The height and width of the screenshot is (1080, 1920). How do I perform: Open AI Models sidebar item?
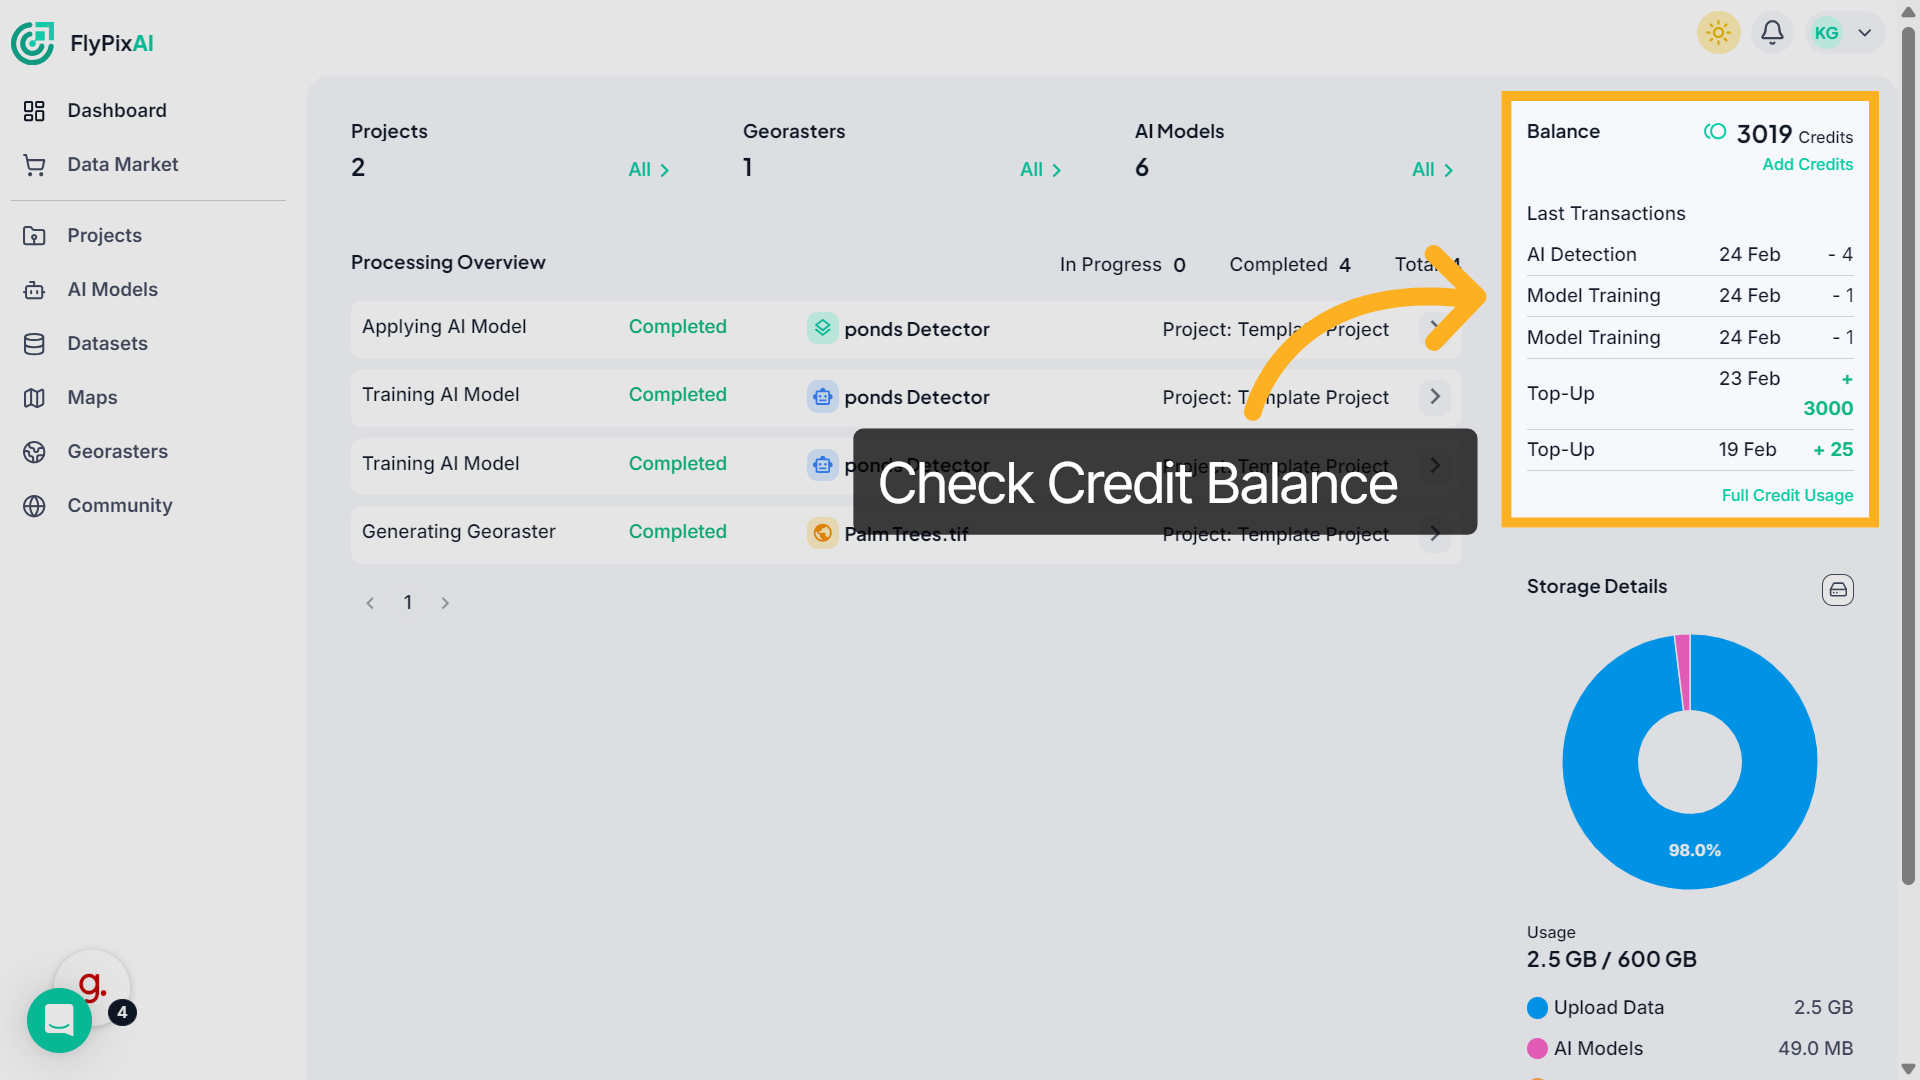point(113,289)
